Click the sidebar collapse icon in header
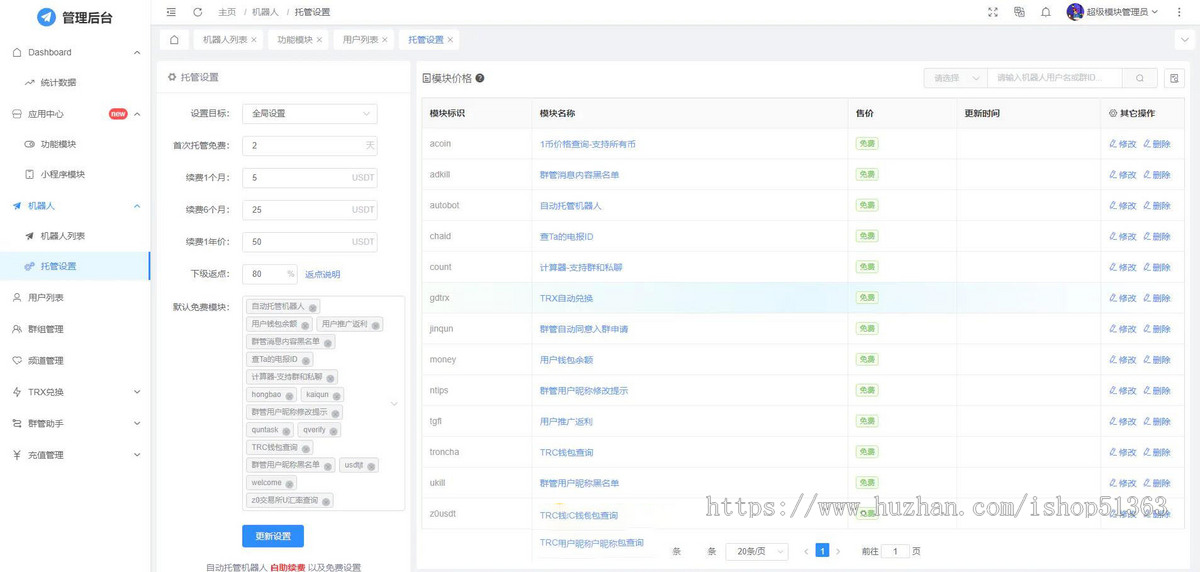This screenshot has width=1200, height=572. pos(171,12)
